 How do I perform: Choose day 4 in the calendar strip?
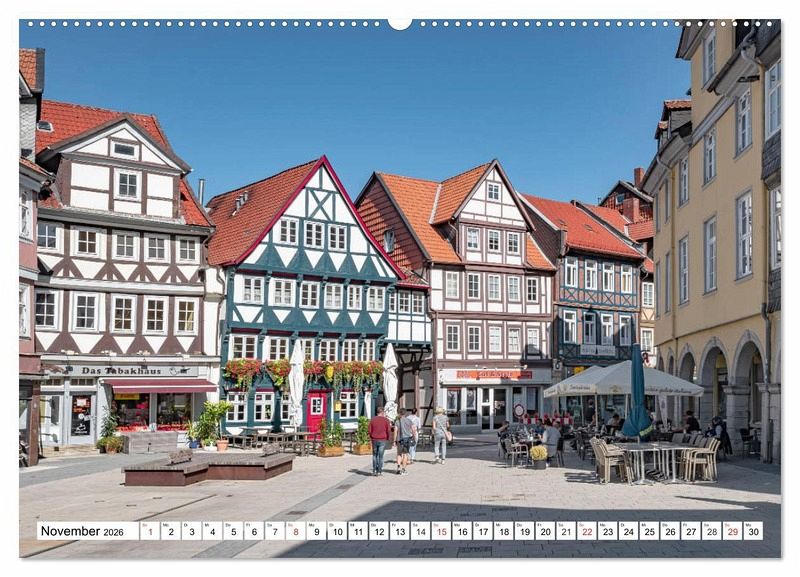coord(212,531)
